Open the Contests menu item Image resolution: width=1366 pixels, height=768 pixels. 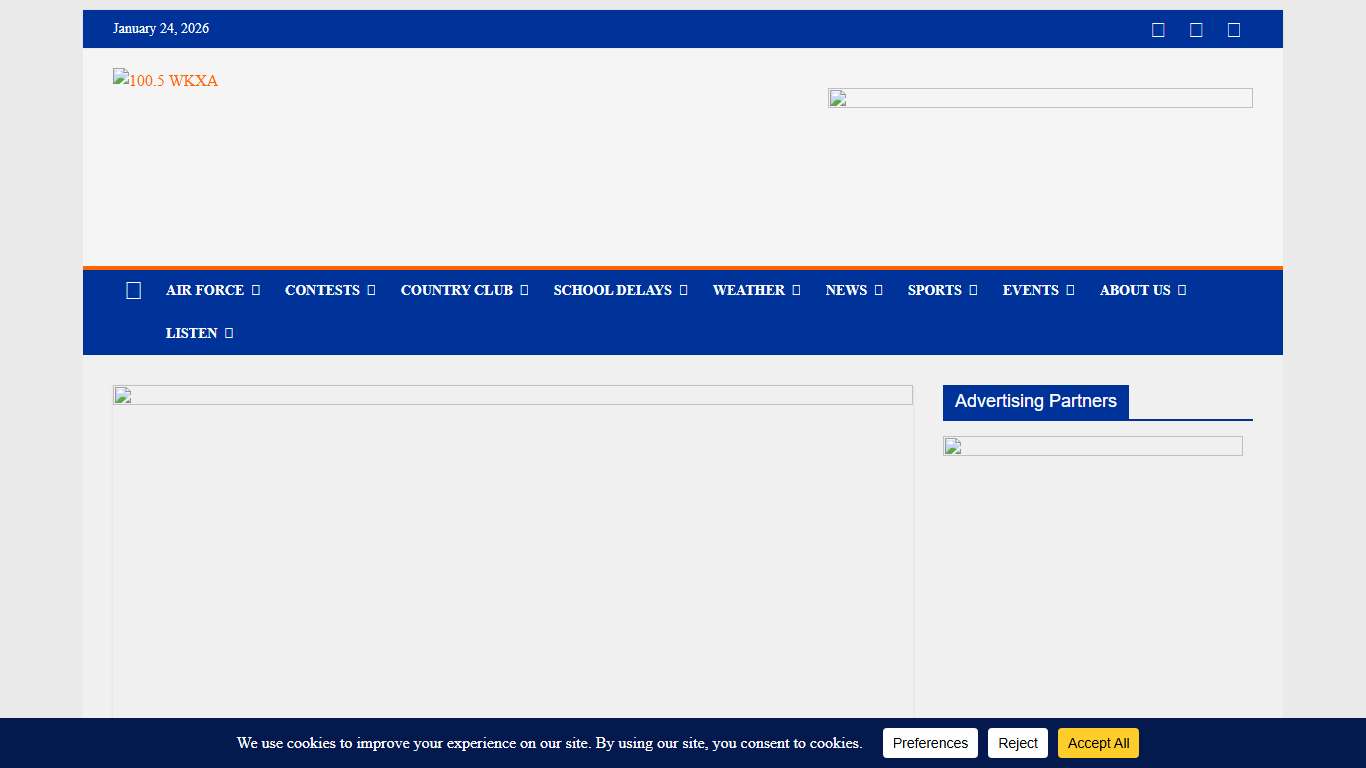(x=322, y=291)
